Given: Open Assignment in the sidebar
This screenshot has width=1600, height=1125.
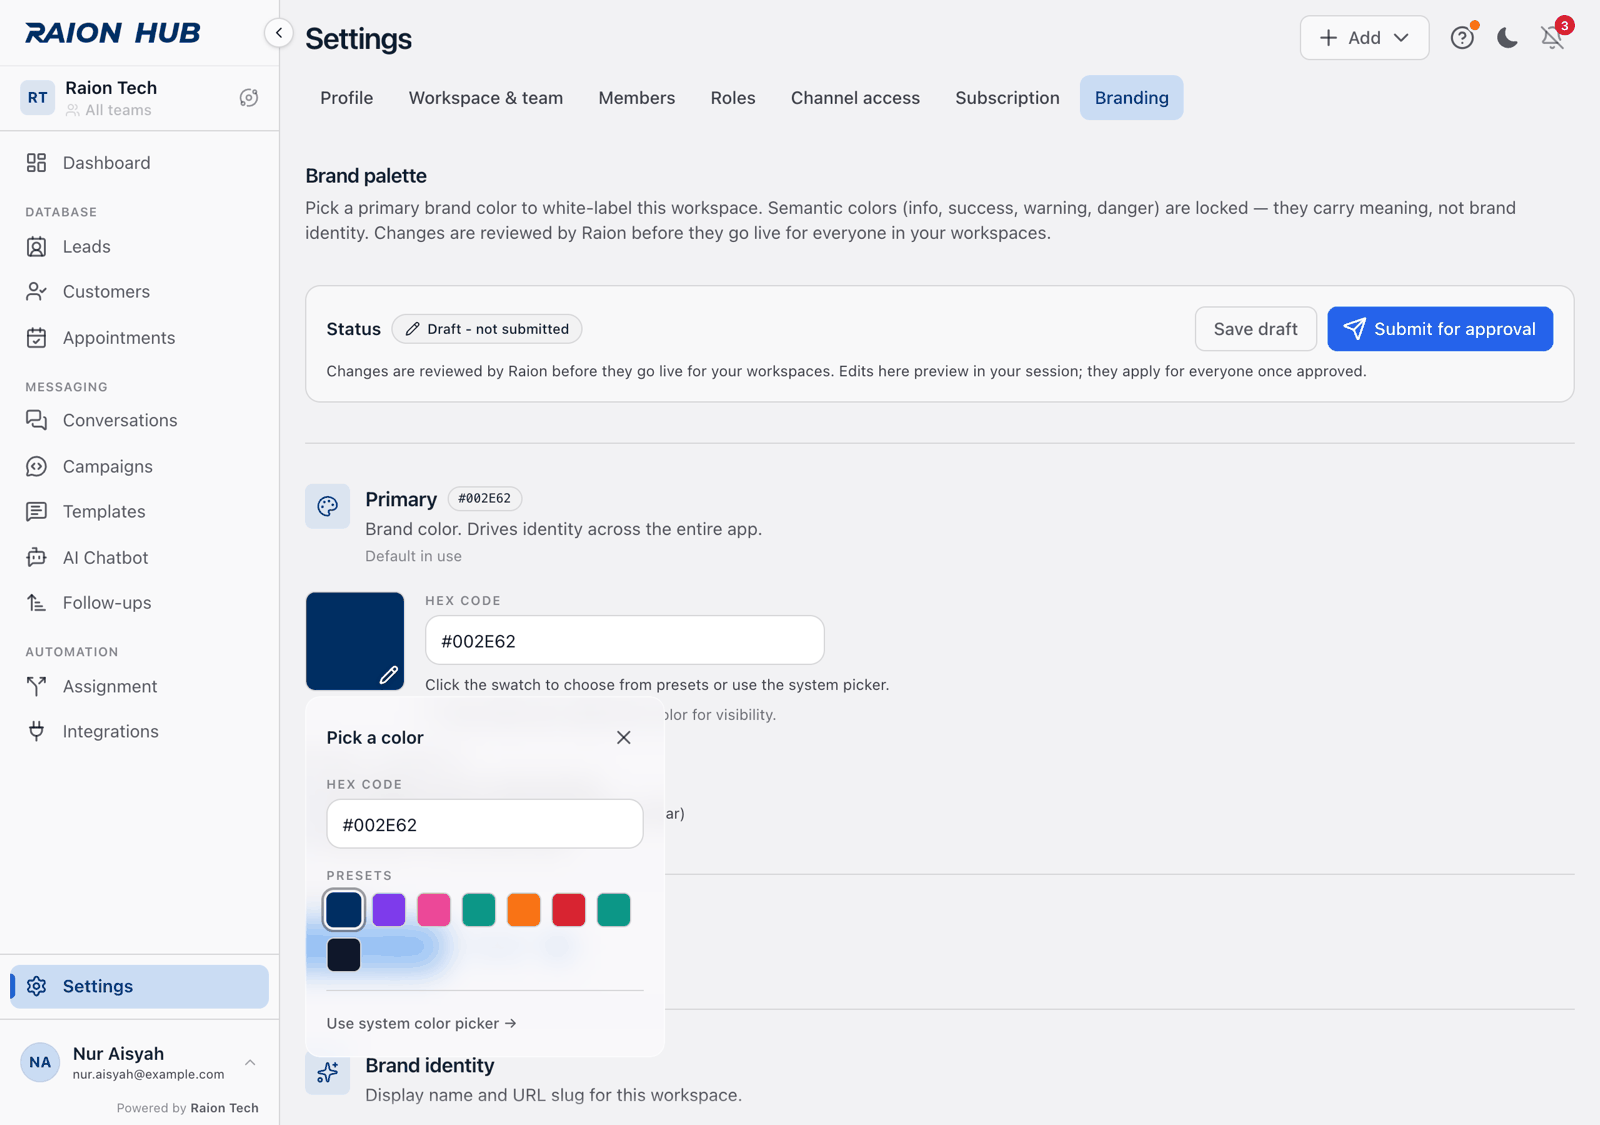Looking at the screenshot, I should (x=139, y=687).
